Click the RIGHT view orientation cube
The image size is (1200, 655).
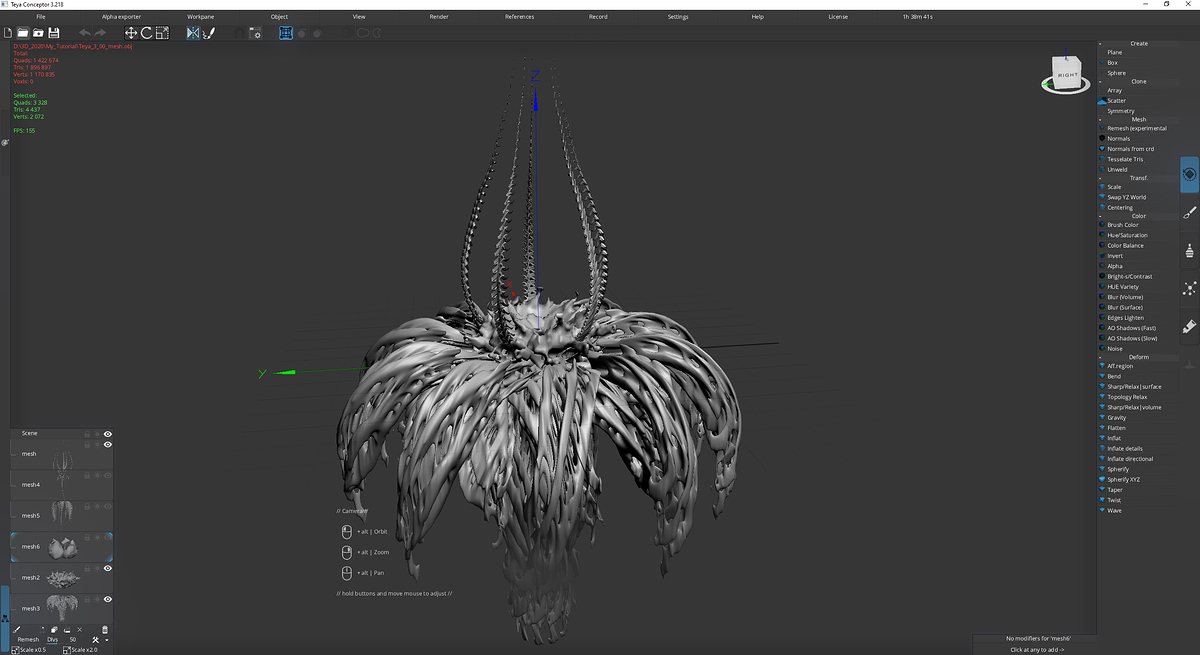click(x=1067, y=74)
